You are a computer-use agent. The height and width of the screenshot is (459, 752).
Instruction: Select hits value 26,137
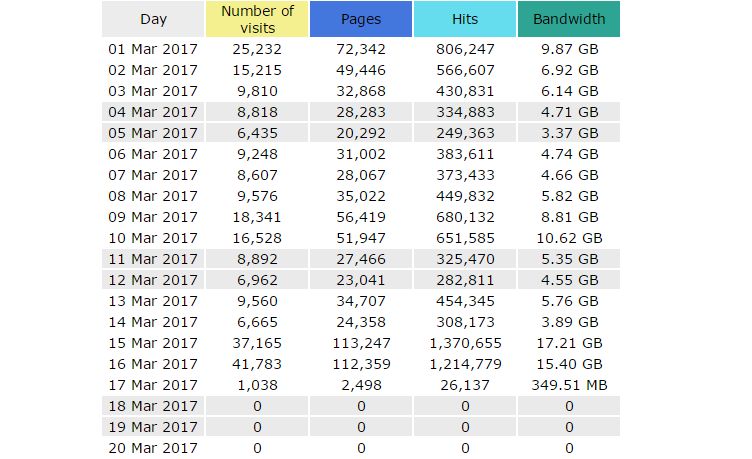point(465,385)
